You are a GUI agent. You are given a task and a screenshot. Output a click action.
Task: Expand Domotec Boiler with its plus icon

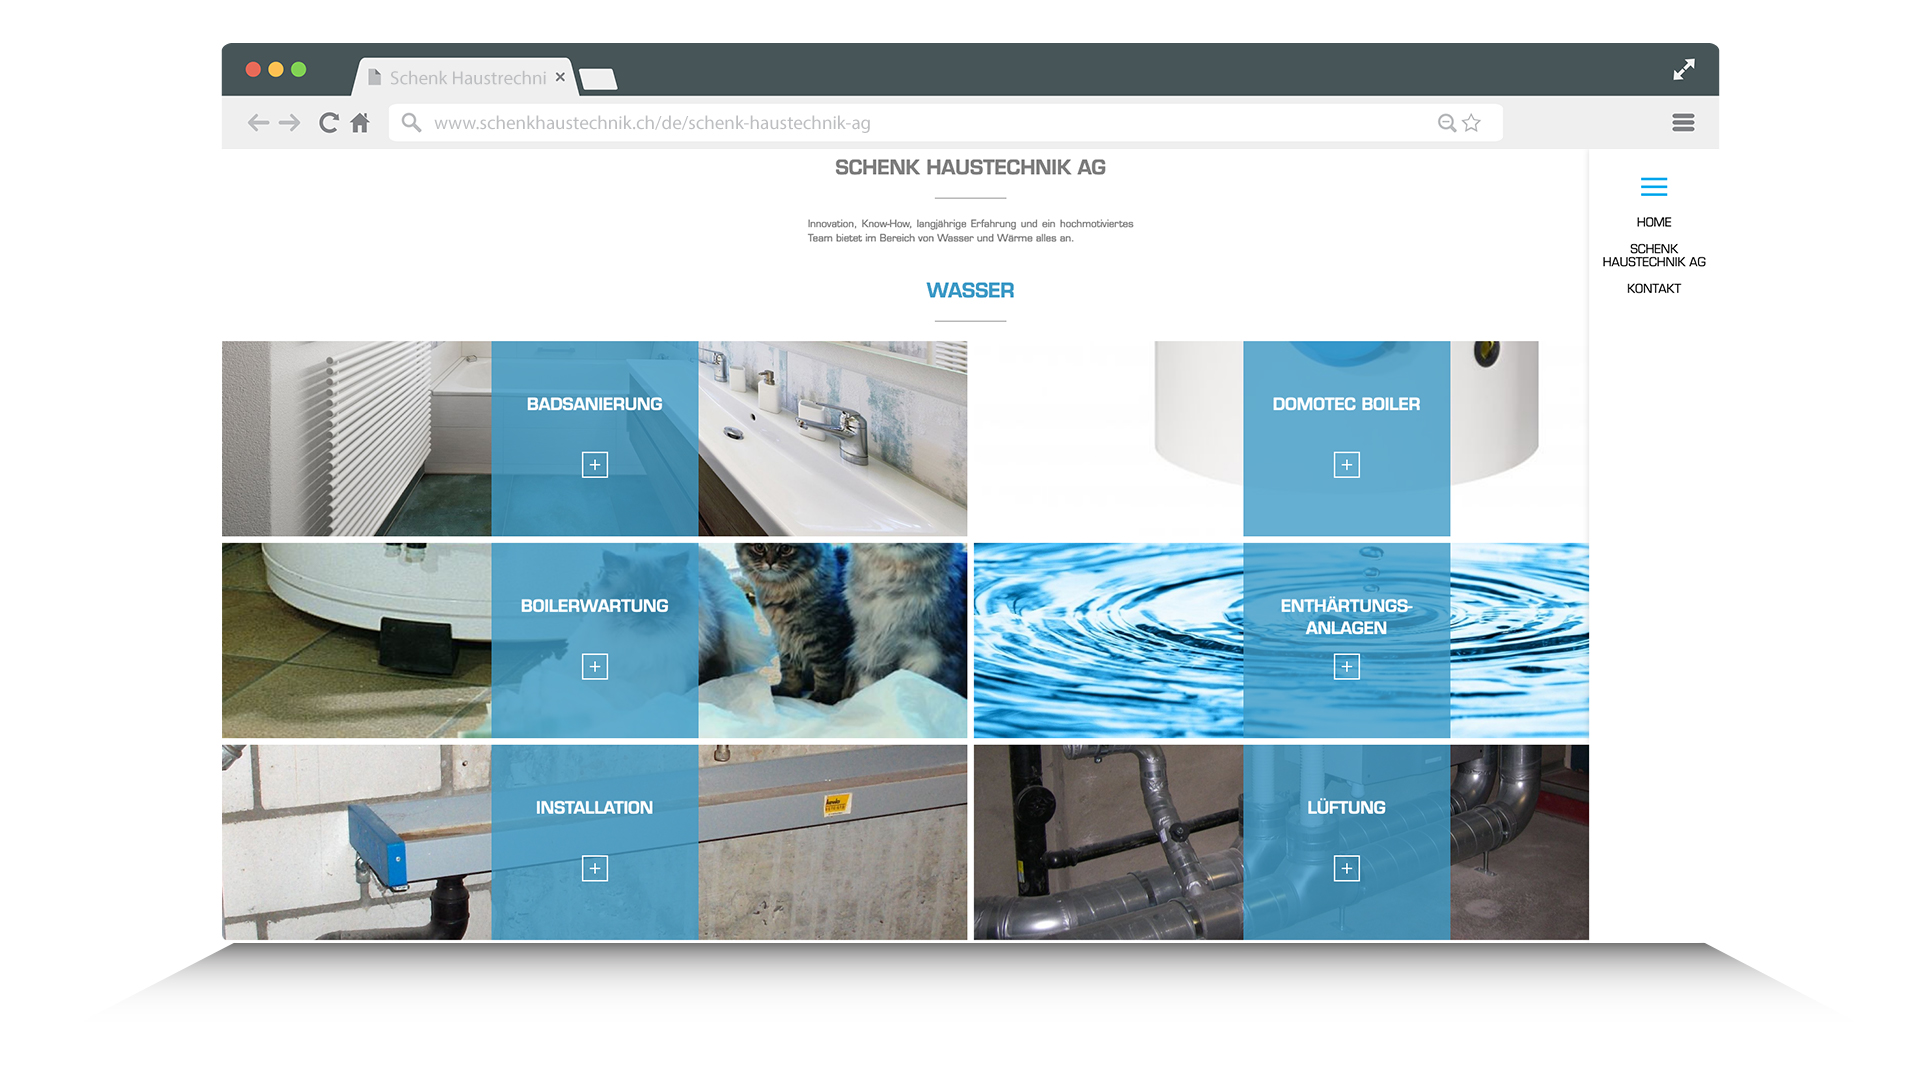1347,465
